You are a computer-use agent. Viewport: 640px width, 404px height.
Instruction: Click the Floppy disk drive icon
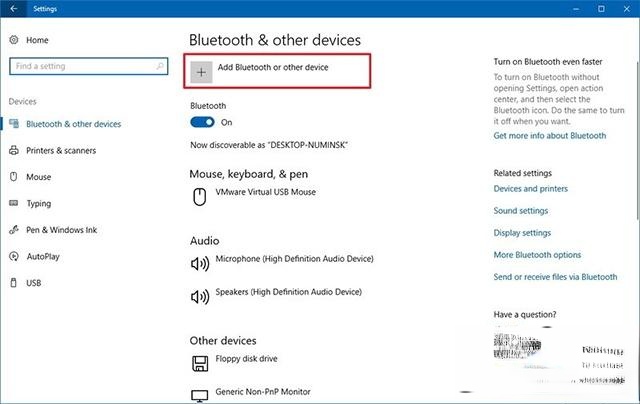point(200,363)
